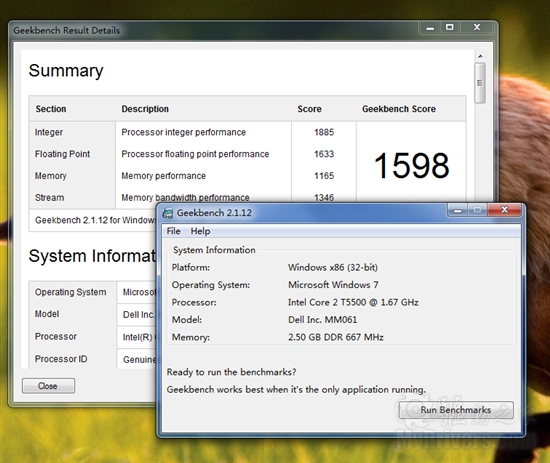Click the scrollbar up arrow in results
This screenshot has width=550, height=463.
click(480, 56)
